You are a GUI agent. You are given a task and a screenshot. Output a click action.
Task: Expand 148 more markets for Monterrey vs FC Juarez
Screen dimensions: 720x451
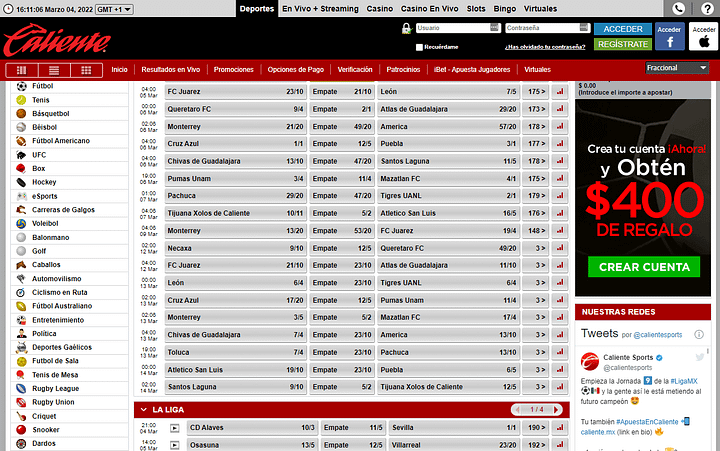(x=536, y=231)
